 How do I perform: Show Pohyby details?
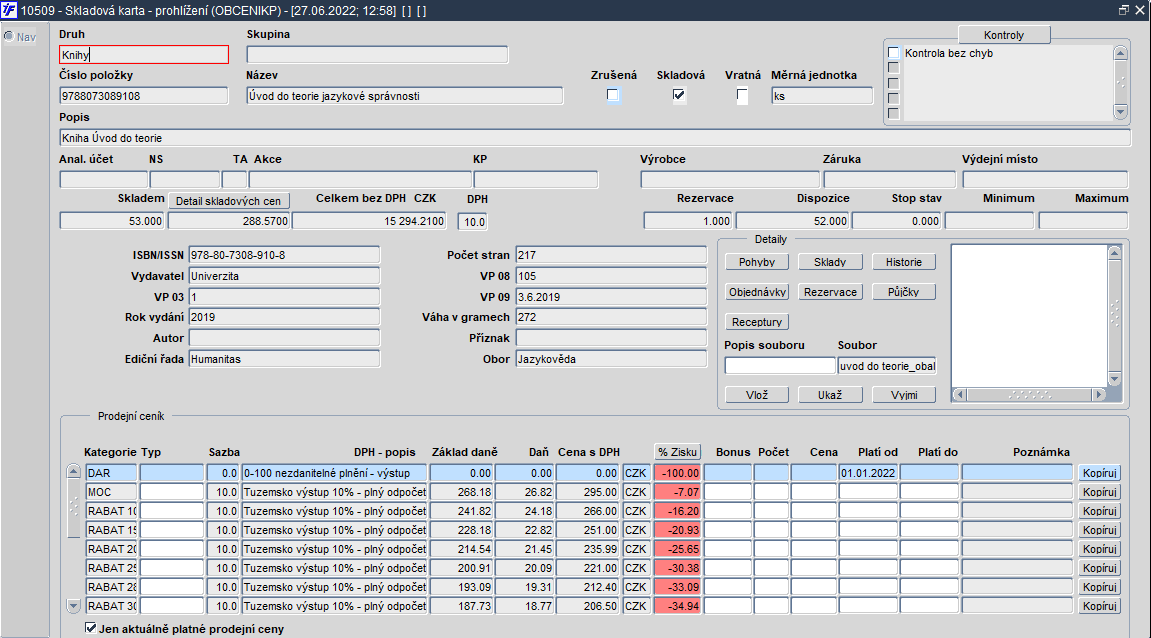click(758, 262)
